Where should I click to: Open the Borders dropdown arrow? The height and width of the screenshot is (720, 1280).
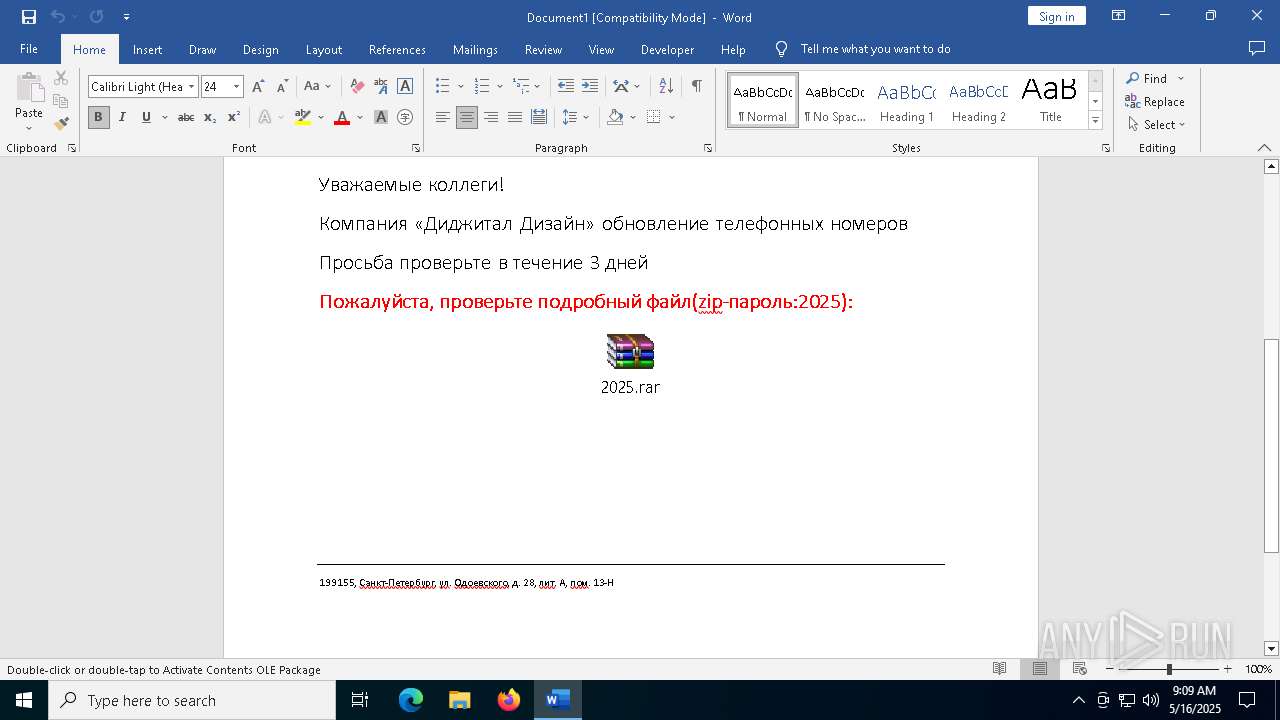(x=672, y=117)
